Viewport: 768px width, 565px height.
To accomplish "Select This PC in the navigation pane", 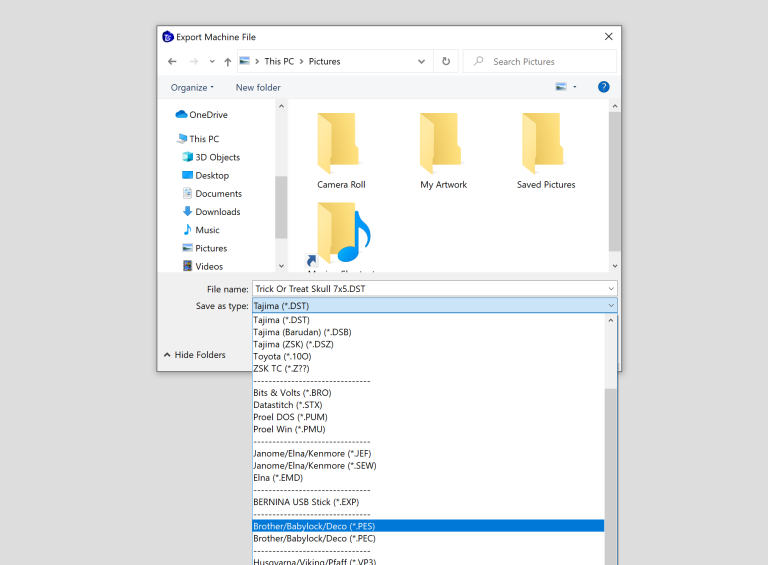I will [198, 139].
